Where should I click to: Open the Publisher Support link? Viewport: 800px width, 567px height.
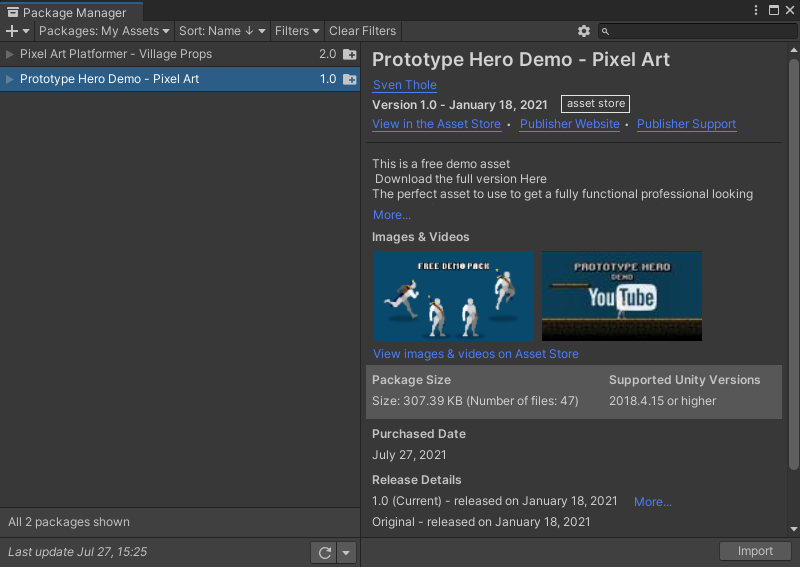tap(686, 124)
